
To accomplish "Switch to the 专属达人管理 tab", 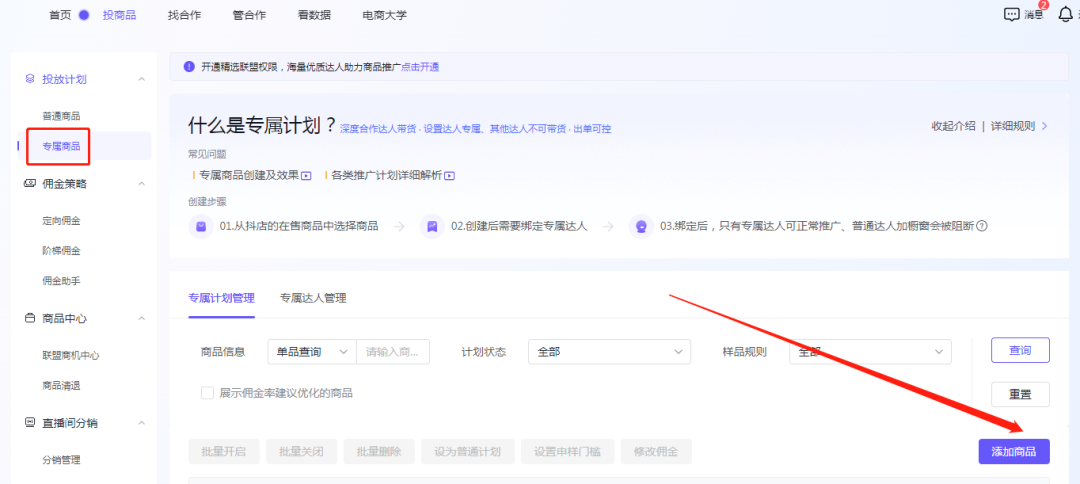I will click(313, 298).
